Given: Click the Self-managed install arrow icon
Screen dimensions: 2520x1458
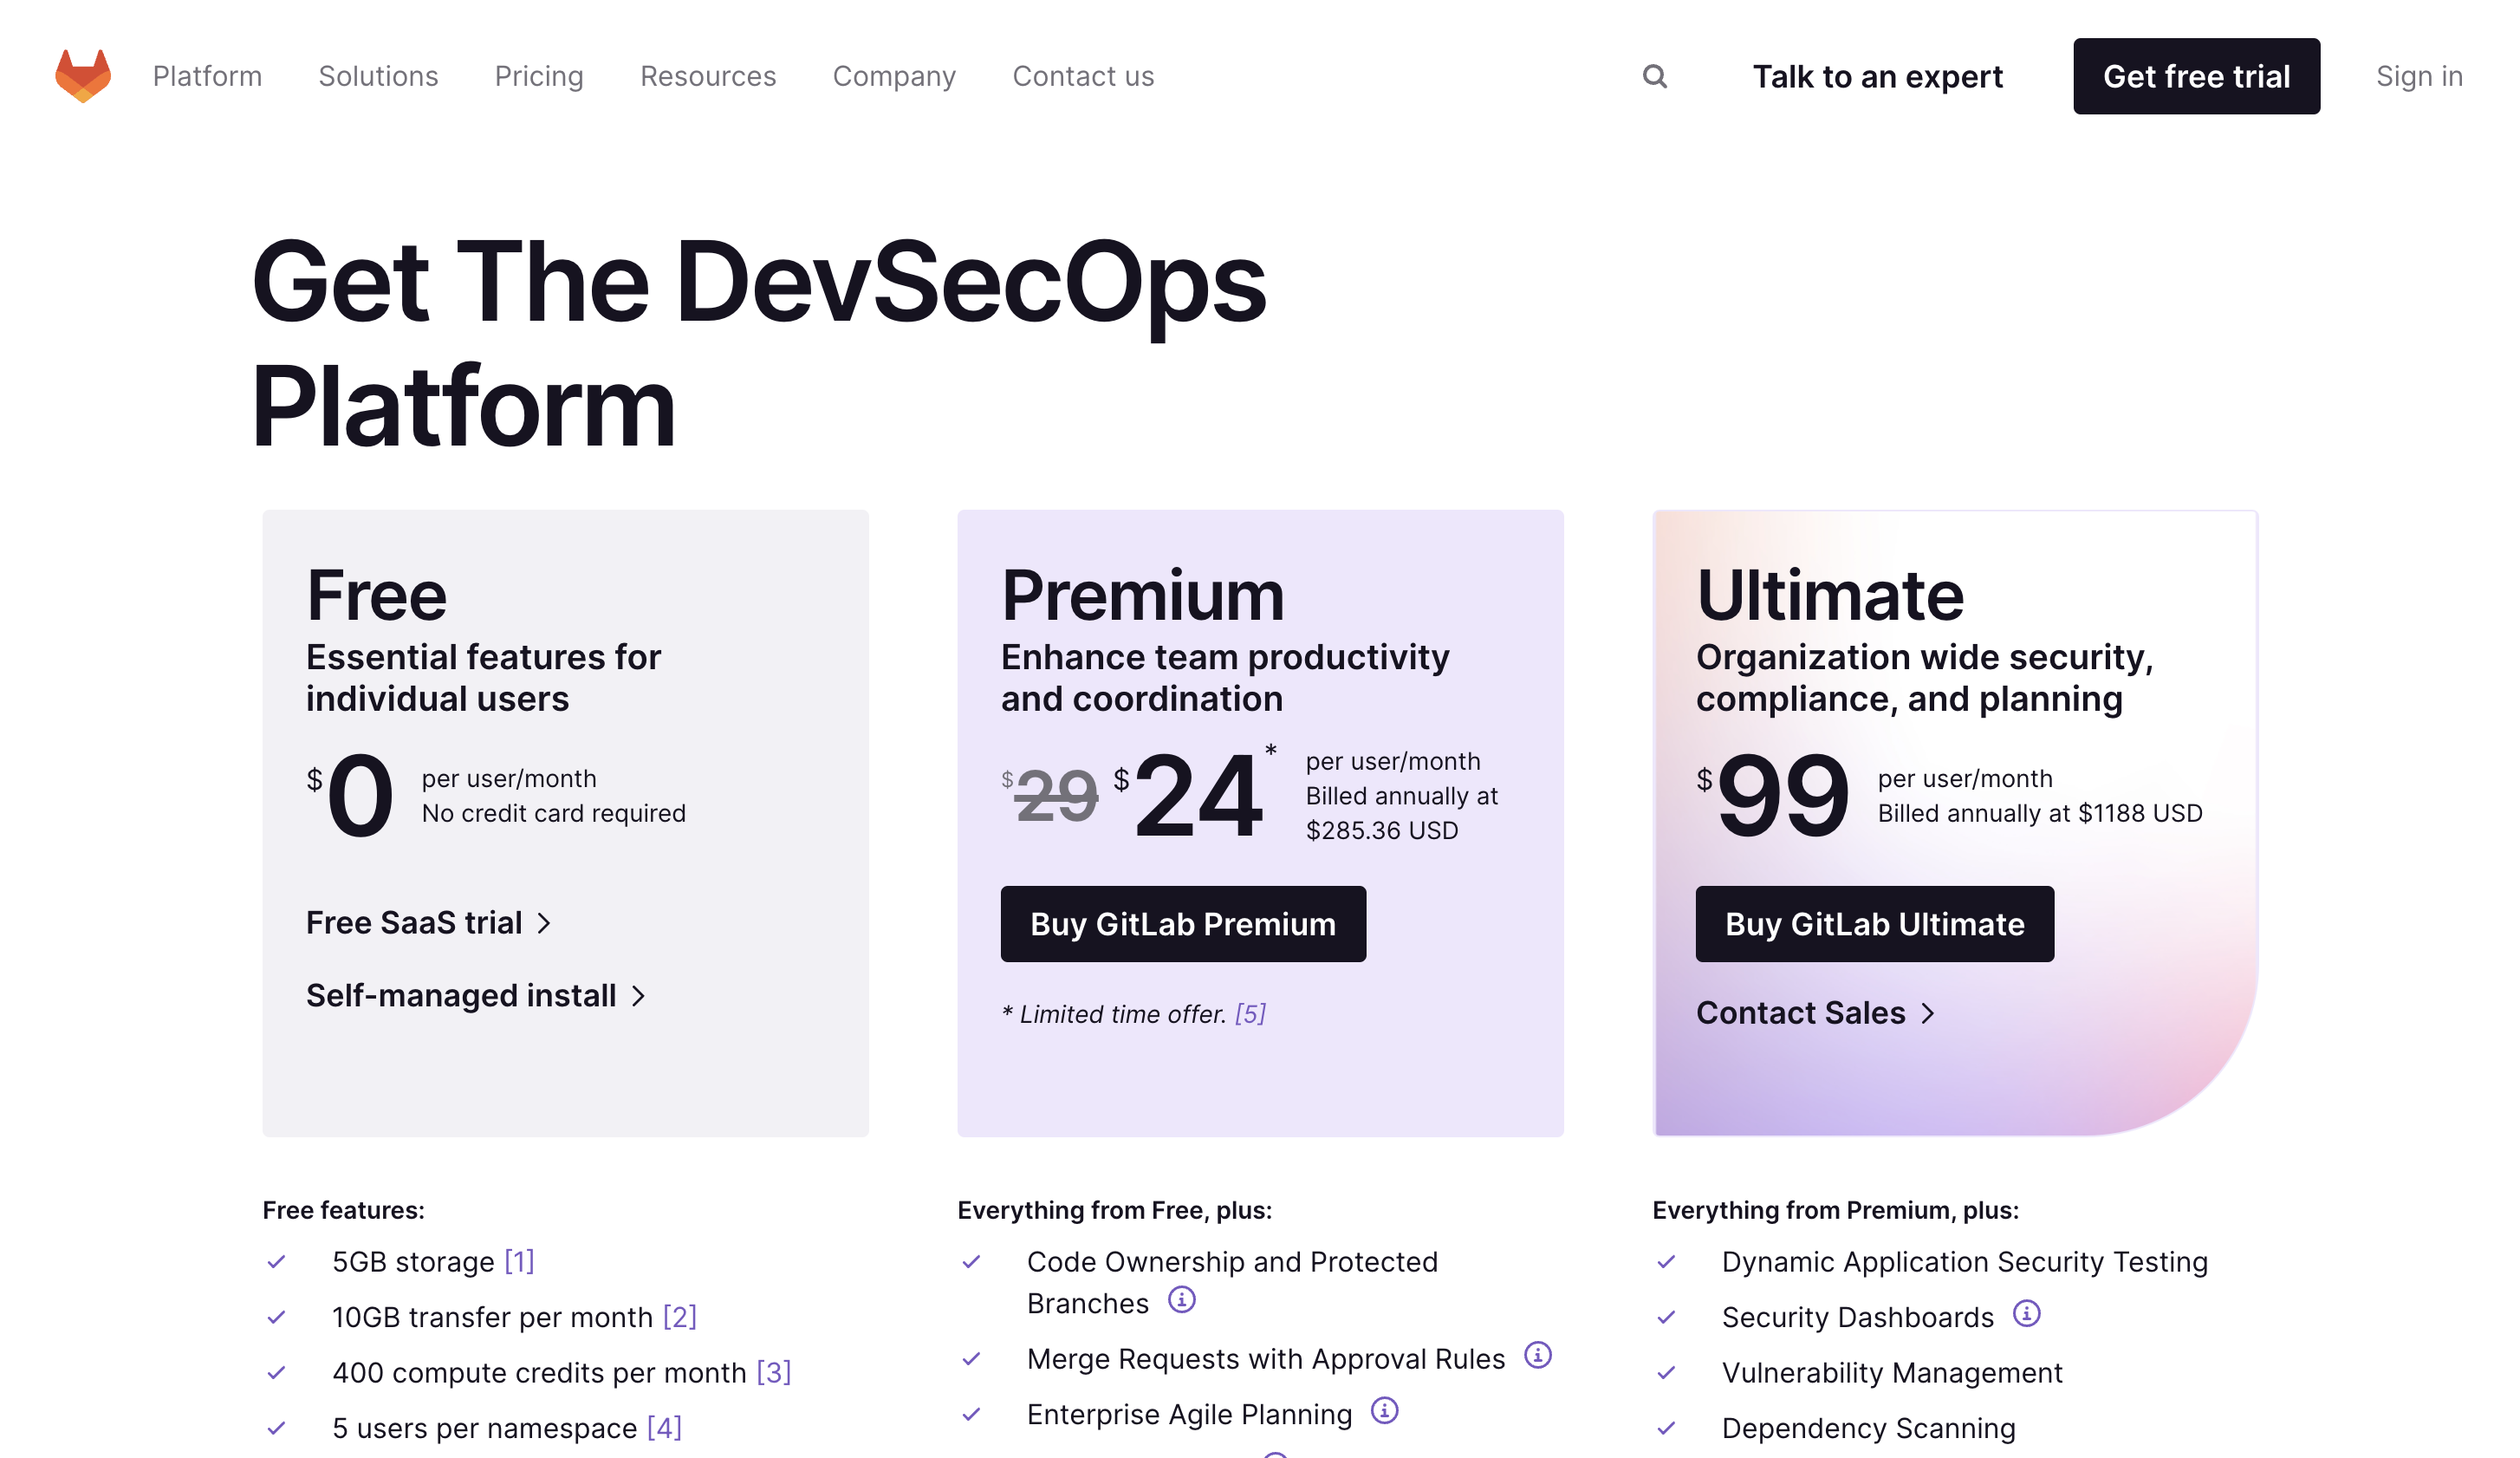Looking at the screenshot, I should (x=642, y=996).
